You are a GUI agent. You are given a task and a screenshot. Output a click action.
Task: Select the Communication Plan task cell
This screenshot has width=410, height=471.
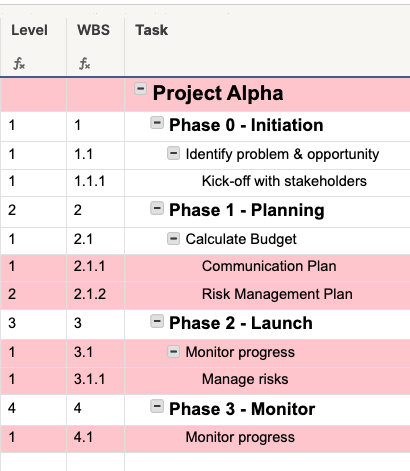(267, 268)
